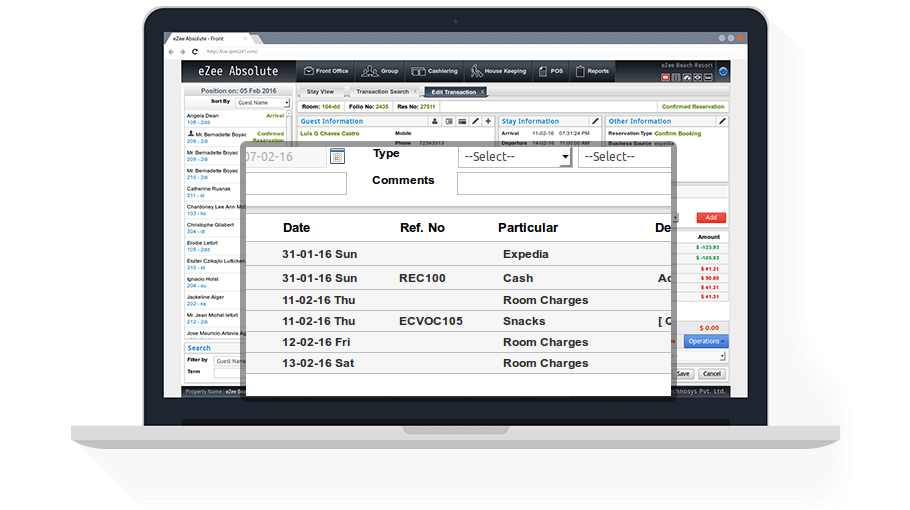Click guest name Luis G Chaves Castro

(x=330, y=133)
